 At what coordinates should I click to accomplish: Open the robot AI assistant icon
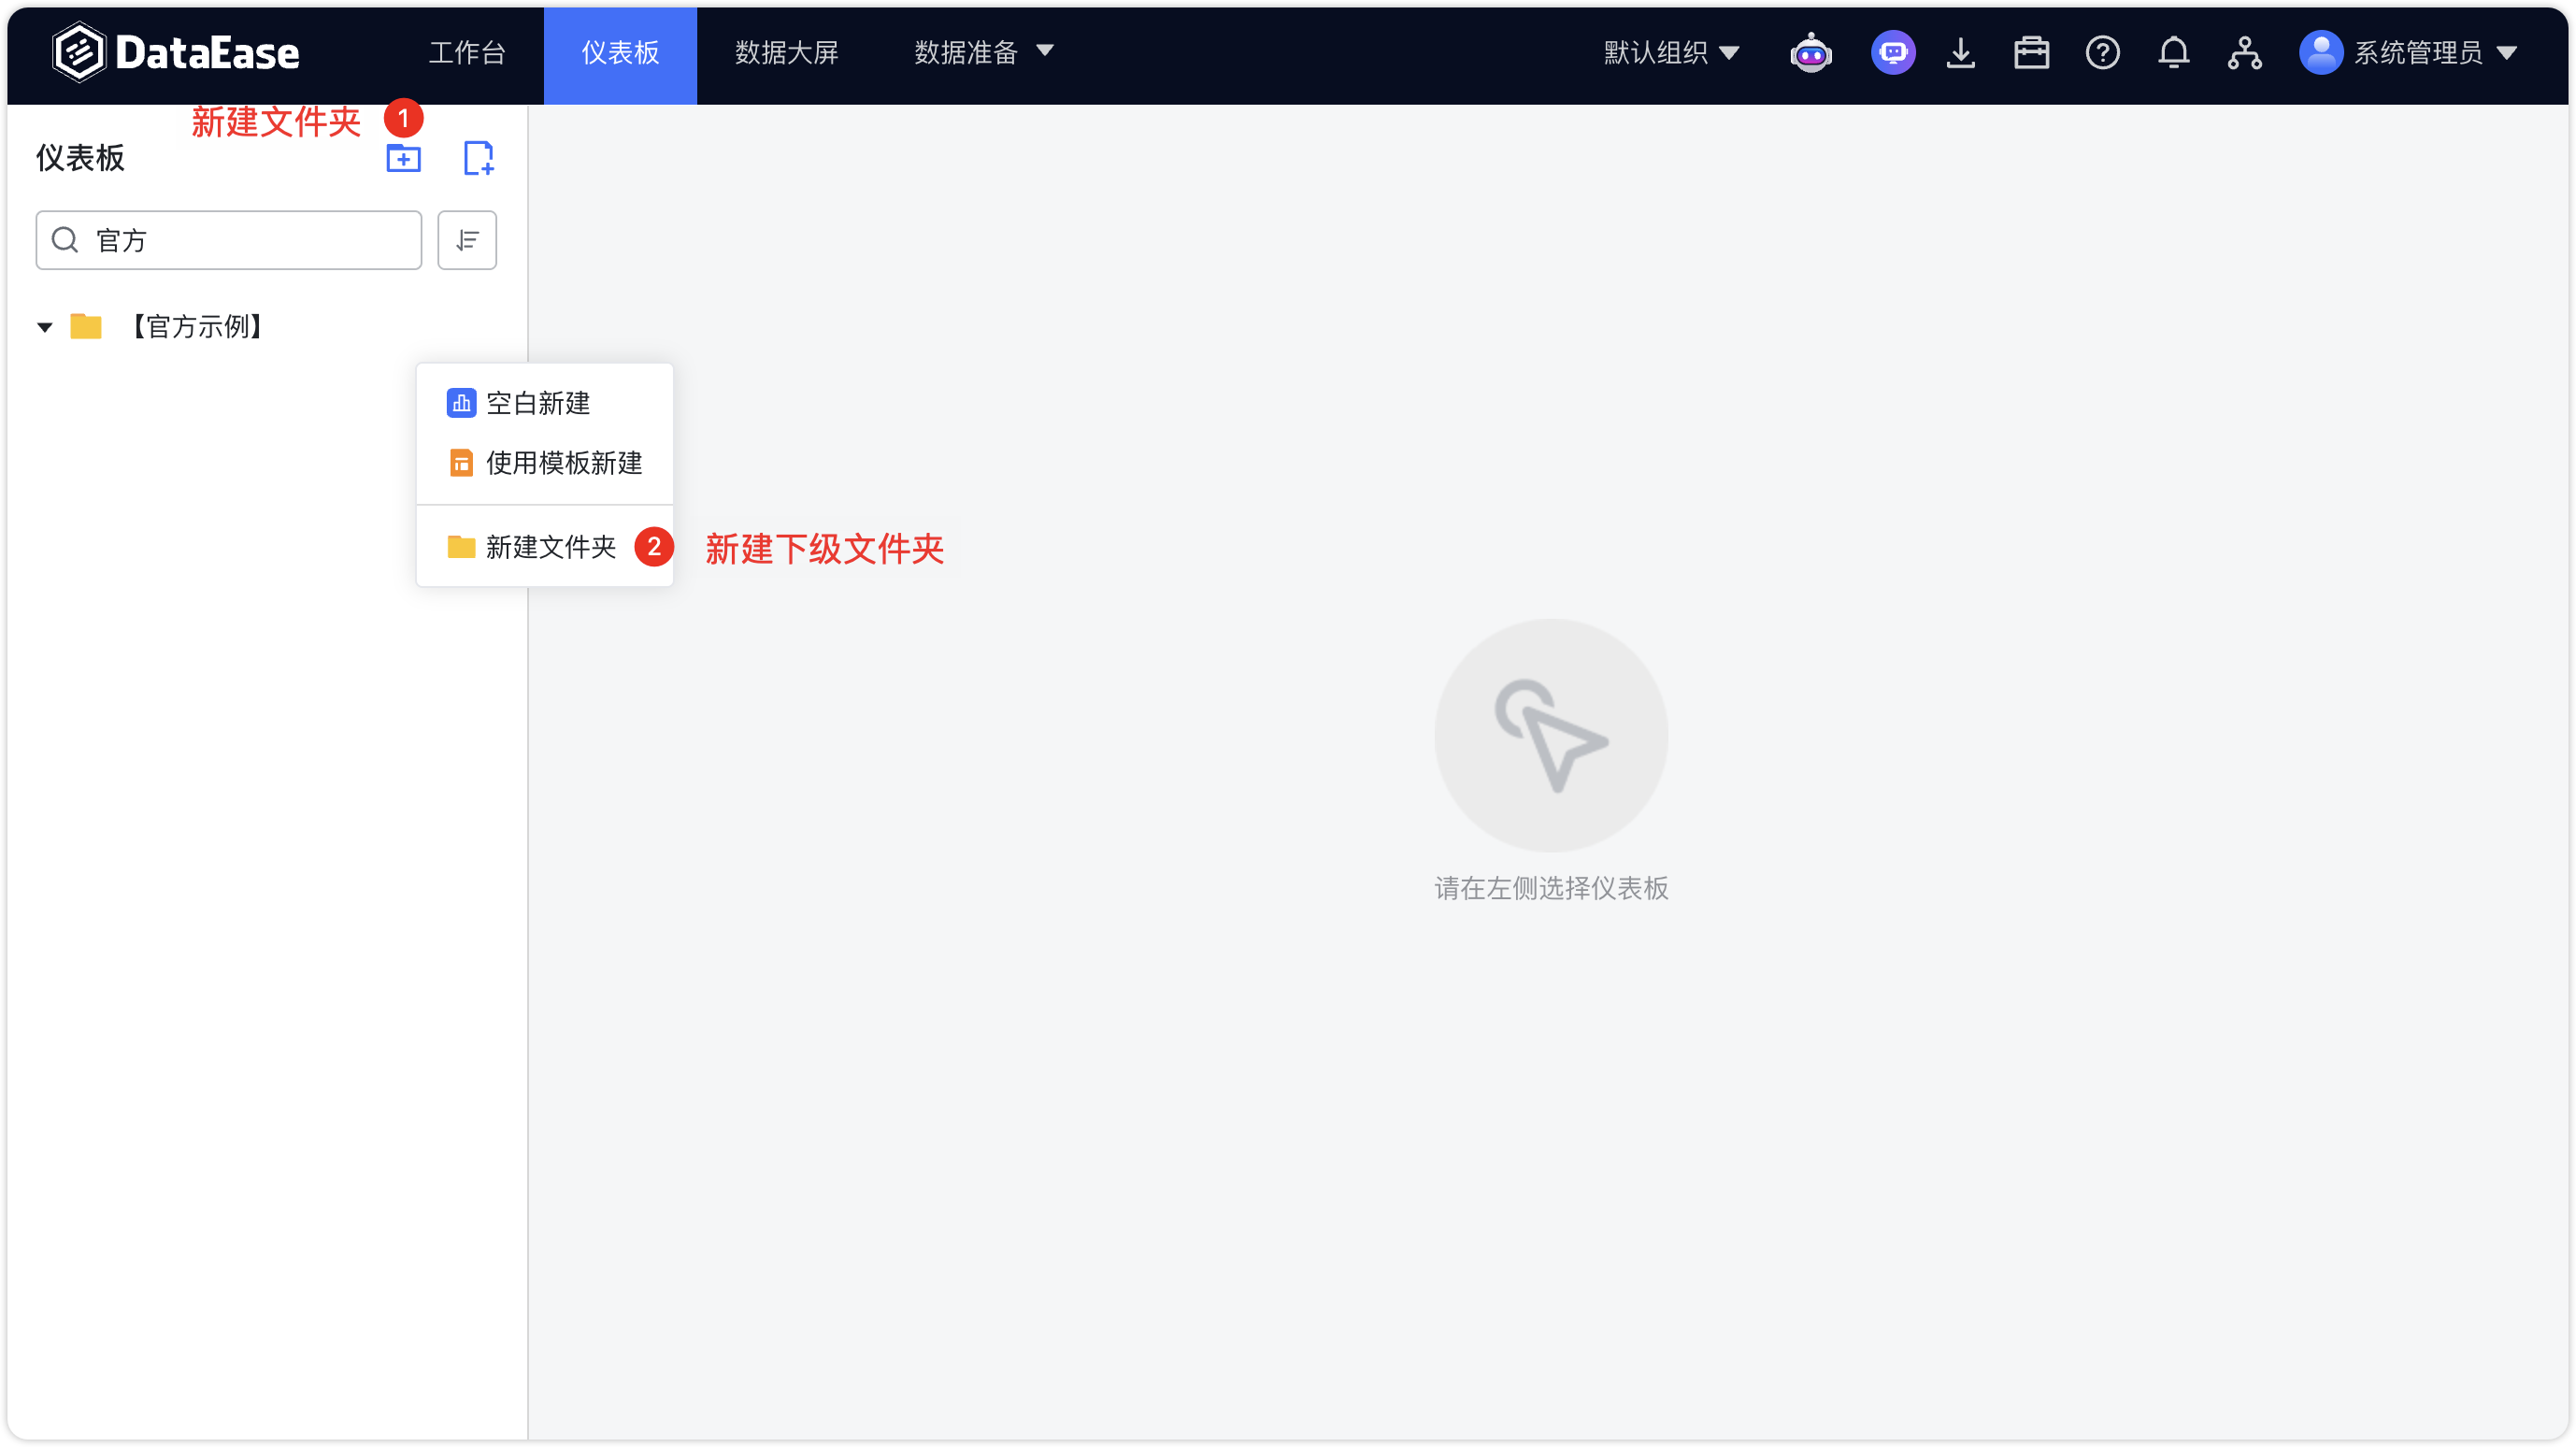[1811, 52]
